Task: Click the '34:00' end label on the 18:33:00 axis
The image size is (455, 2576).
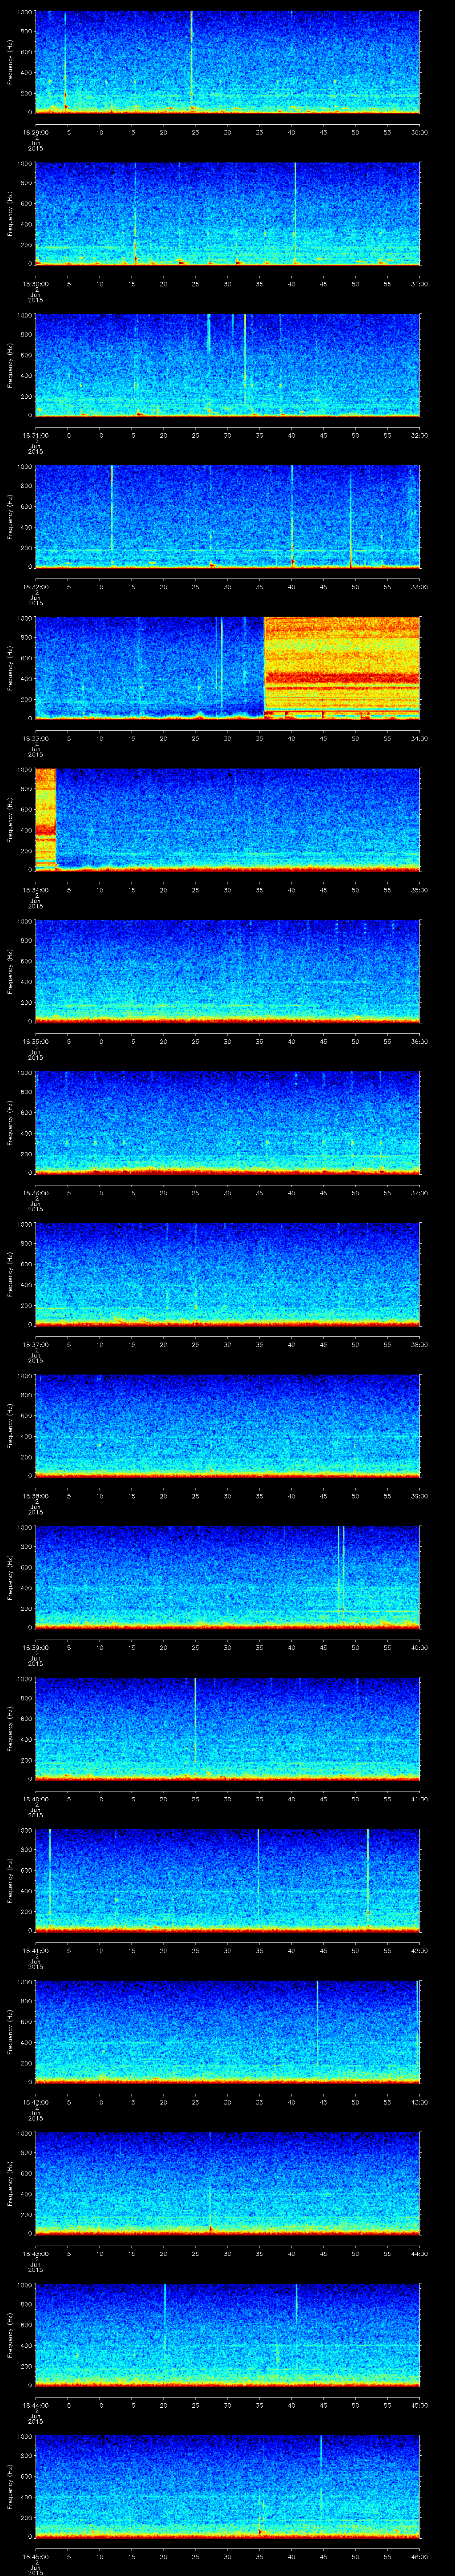Action: (419, 738)
